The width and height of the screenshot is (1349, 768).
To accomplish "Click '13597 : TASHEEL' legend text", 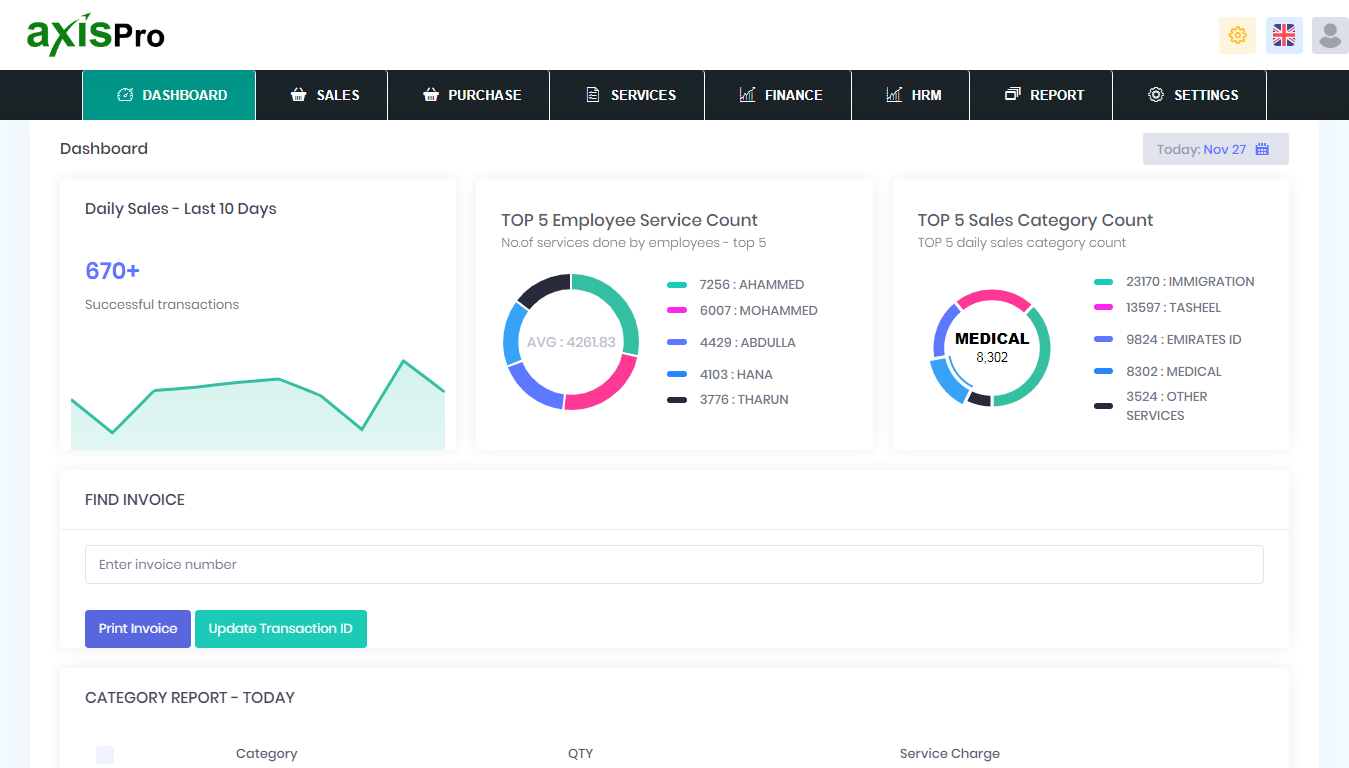I will [1173, 308].
